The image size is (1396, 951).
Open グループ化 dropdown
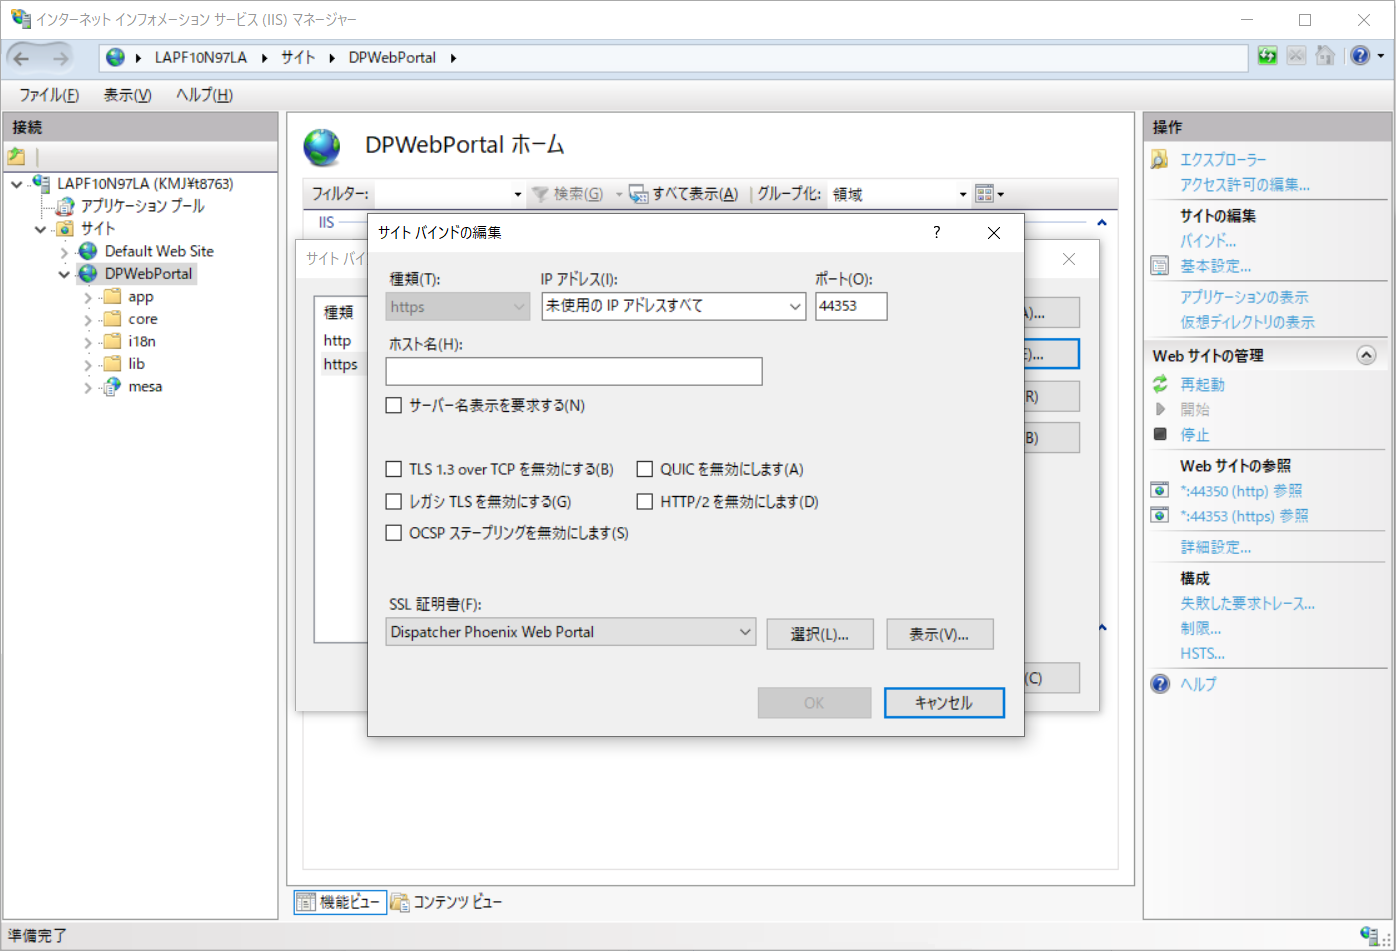[x=963, y=194]
